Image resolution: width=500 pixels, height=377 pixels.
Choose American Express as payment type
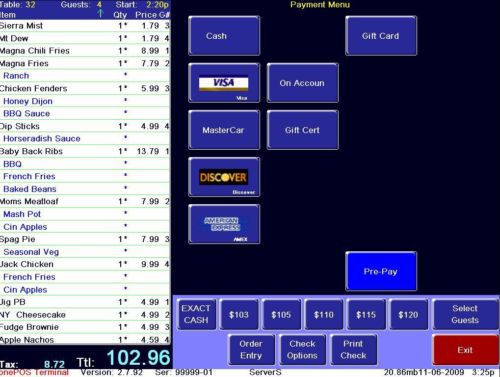224,224
